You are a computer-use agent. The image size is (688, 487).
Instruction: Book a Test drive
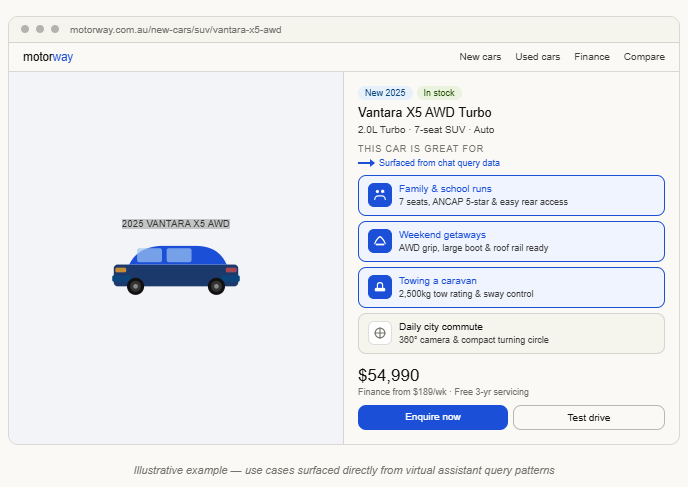(x=588, y=417)
